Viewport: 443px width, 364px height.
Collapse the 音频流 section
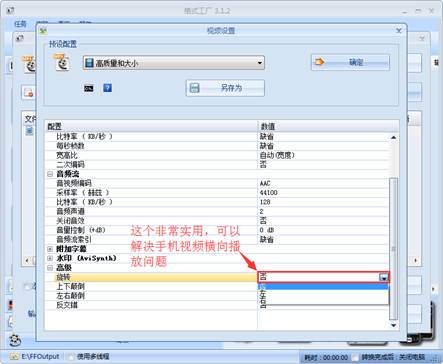point(50,174)
